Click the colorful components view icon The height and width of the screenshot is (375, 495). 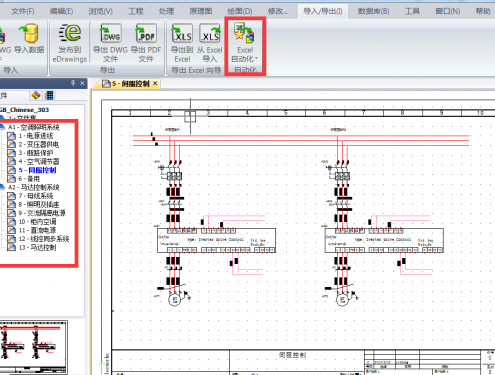pos(36,96)
